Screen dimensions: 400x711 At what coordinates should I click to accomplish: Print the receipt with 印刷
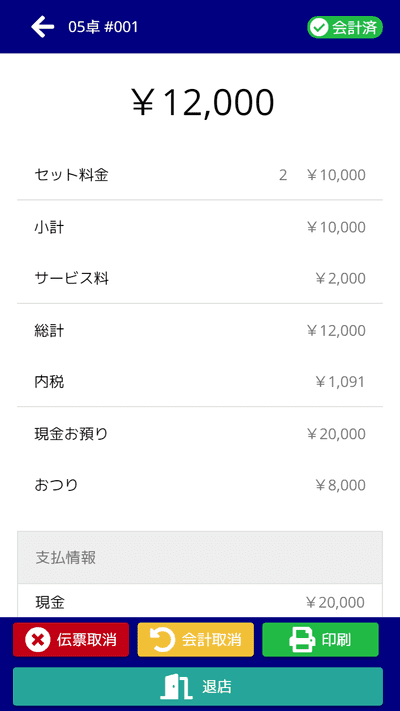click(320, 640)
